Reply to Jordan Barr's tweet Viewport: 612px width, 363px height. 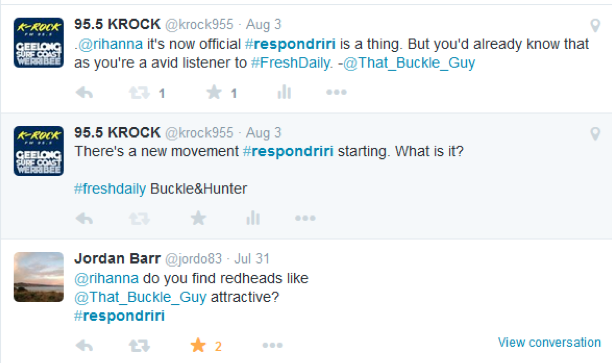84,346
